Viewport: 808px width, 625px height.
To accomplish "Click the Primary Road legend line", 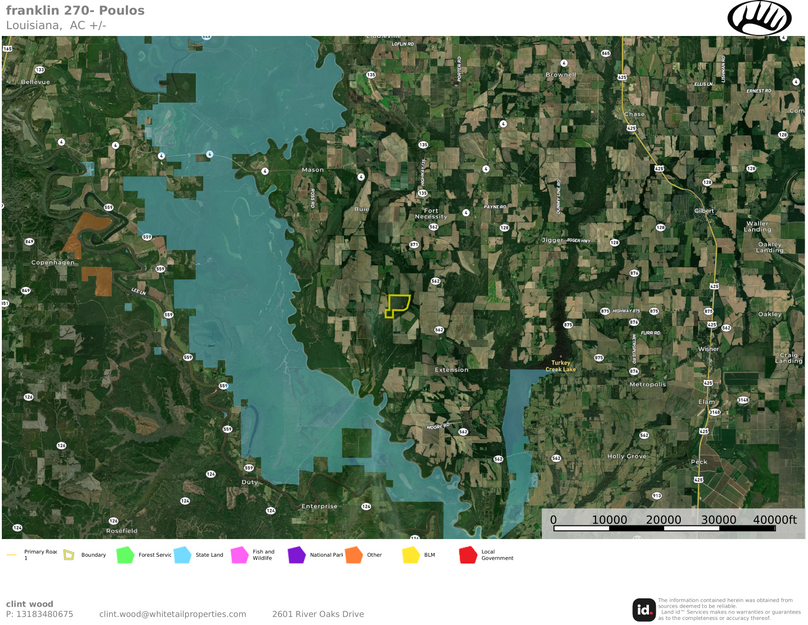I will tap(12, 554).
